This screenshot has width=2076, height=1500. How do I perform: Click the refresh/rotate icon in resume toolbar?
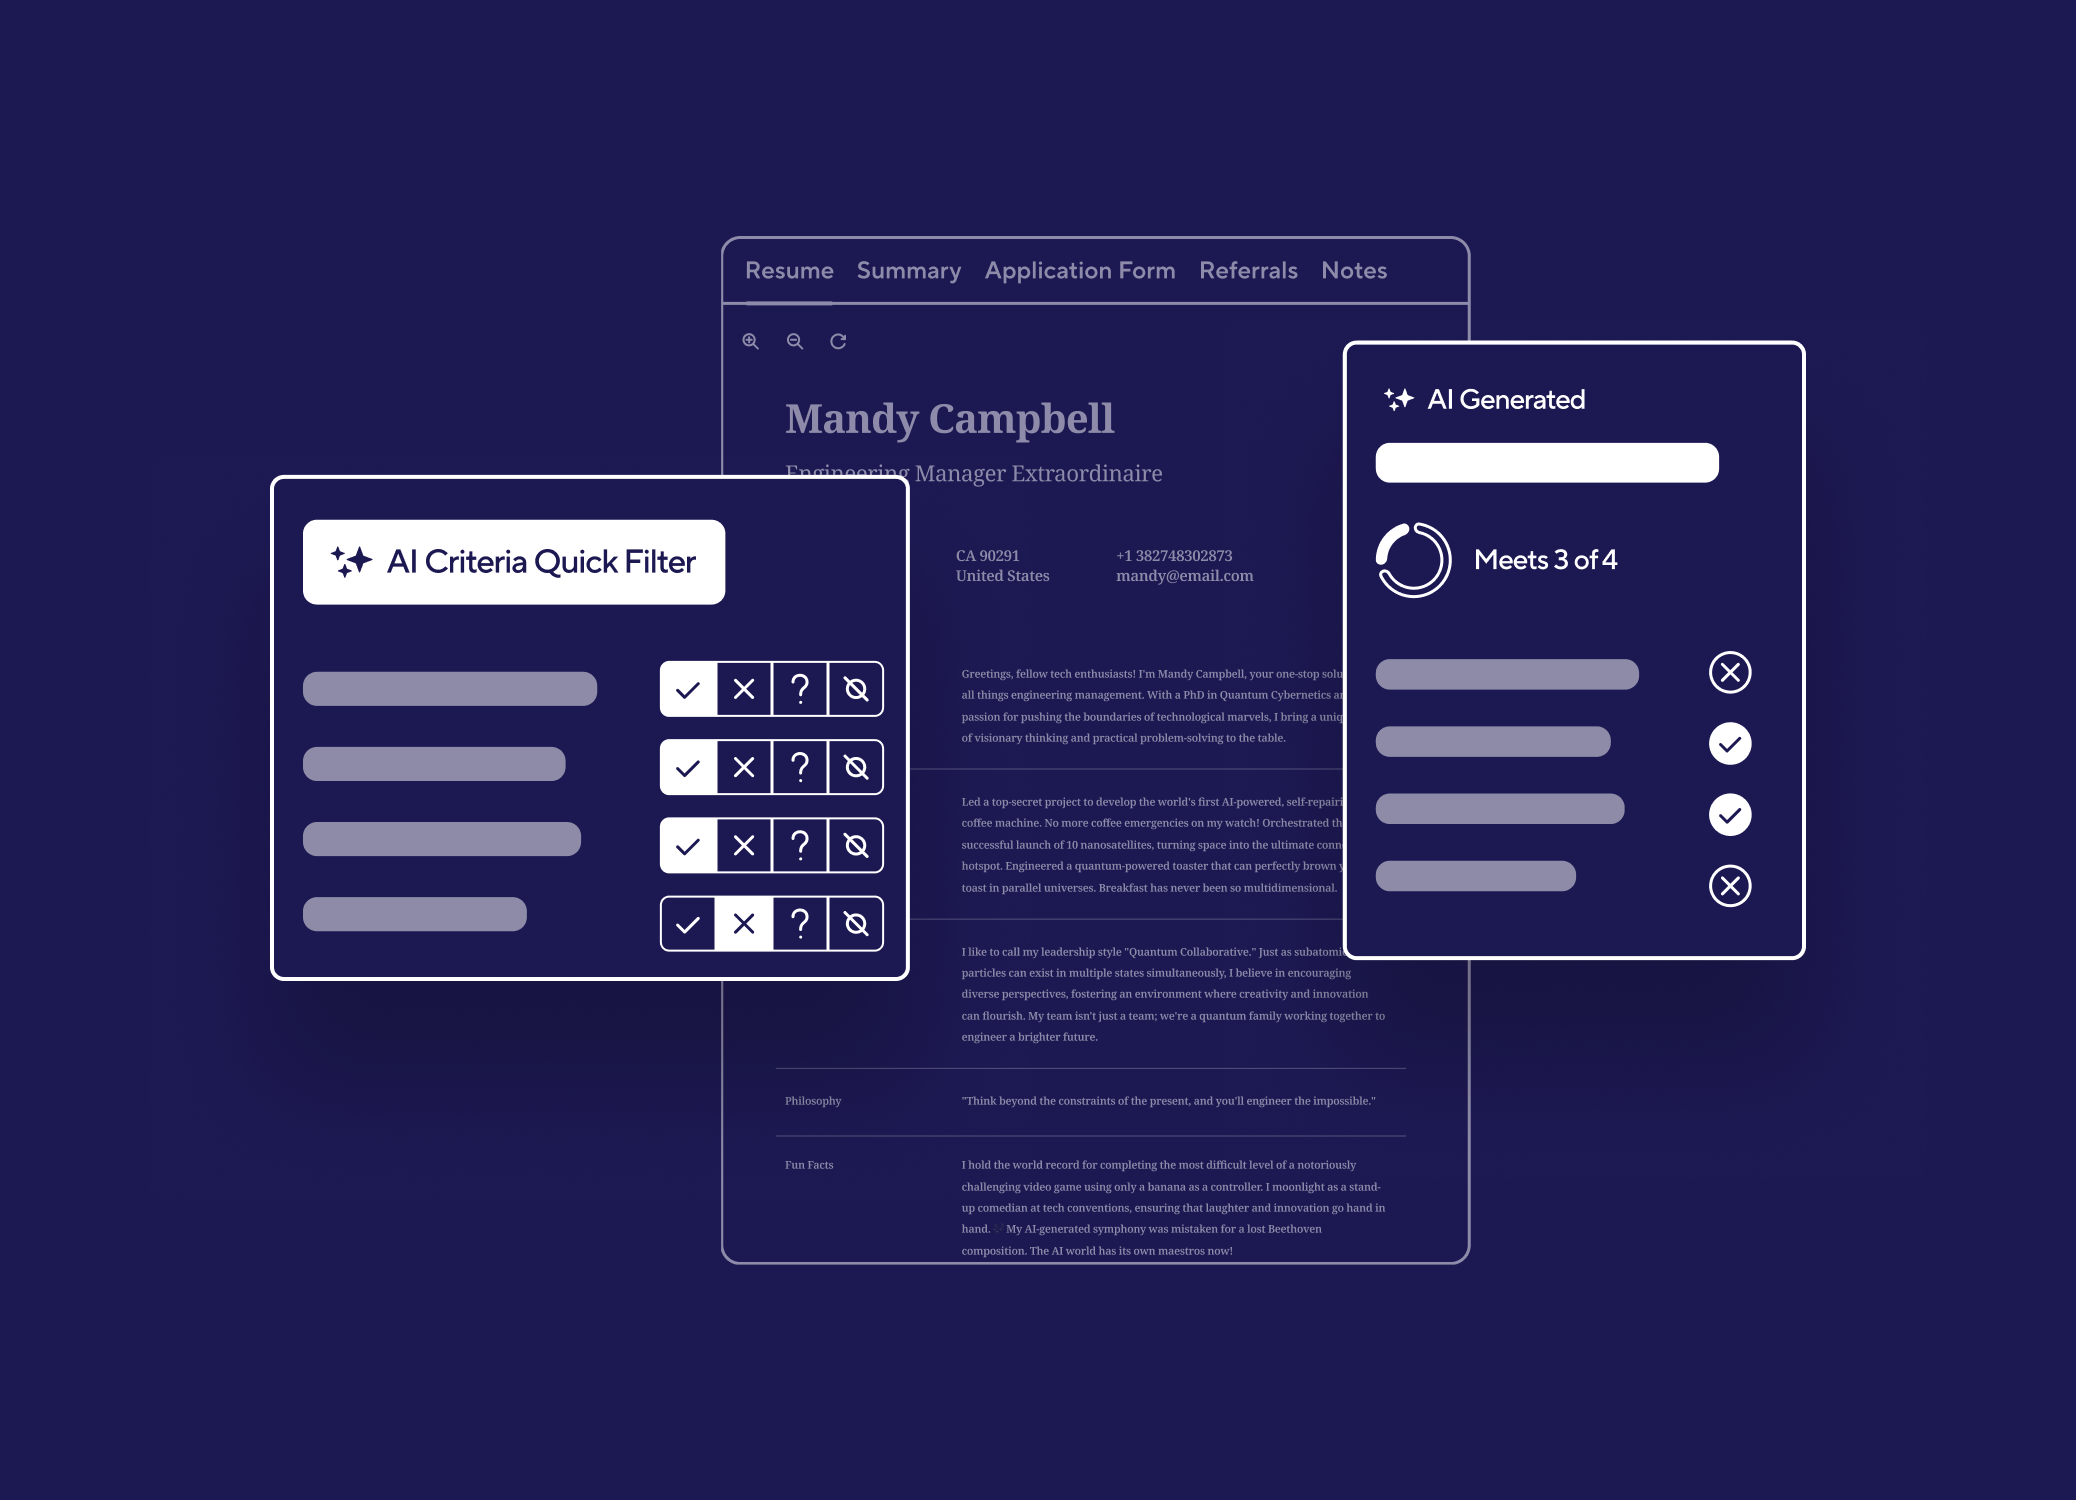pyautogui.click(x=840, y=342)
